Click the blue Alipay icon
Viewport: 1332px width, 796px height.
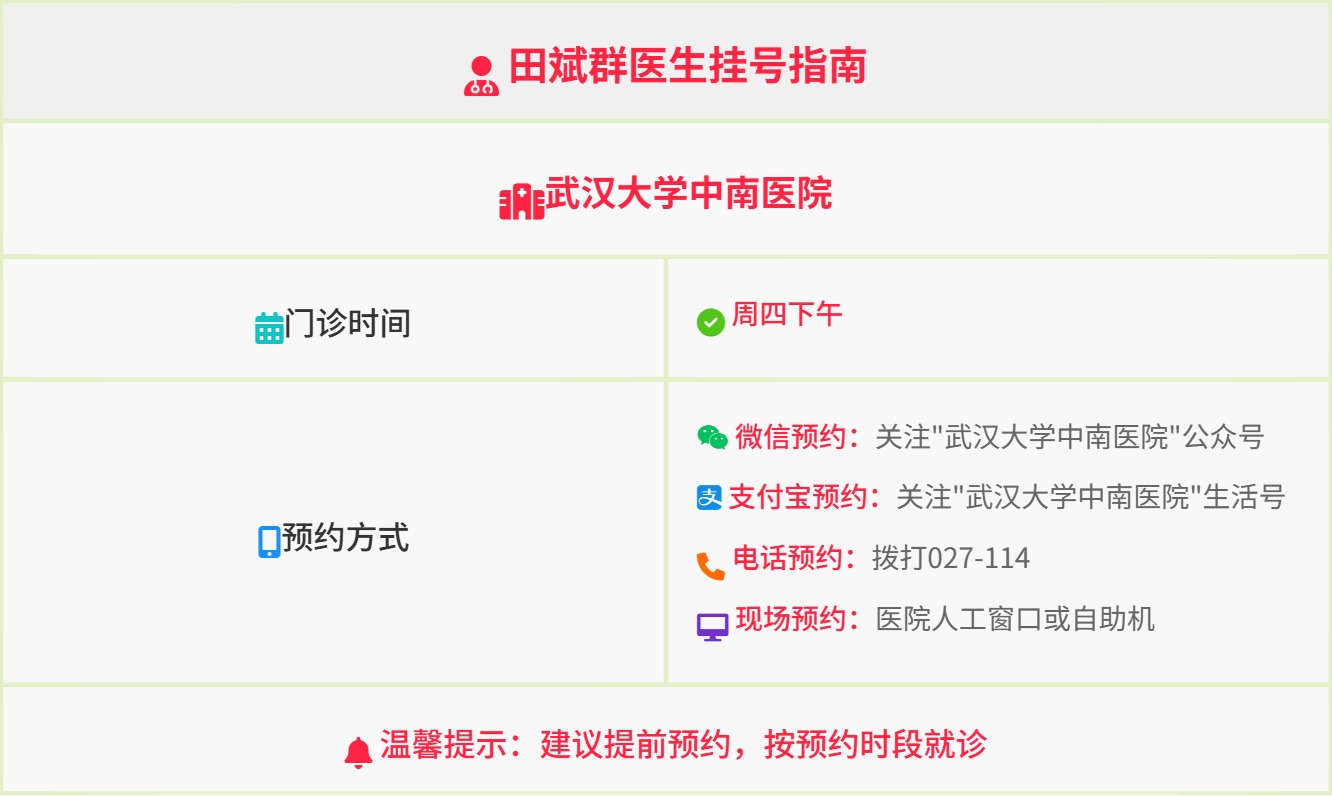pos(709,497)
